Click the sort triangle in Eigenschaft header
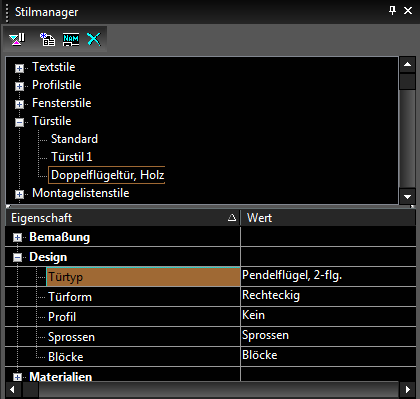The width and height of the screenshot is (420, 399). (x=232, y=218)
